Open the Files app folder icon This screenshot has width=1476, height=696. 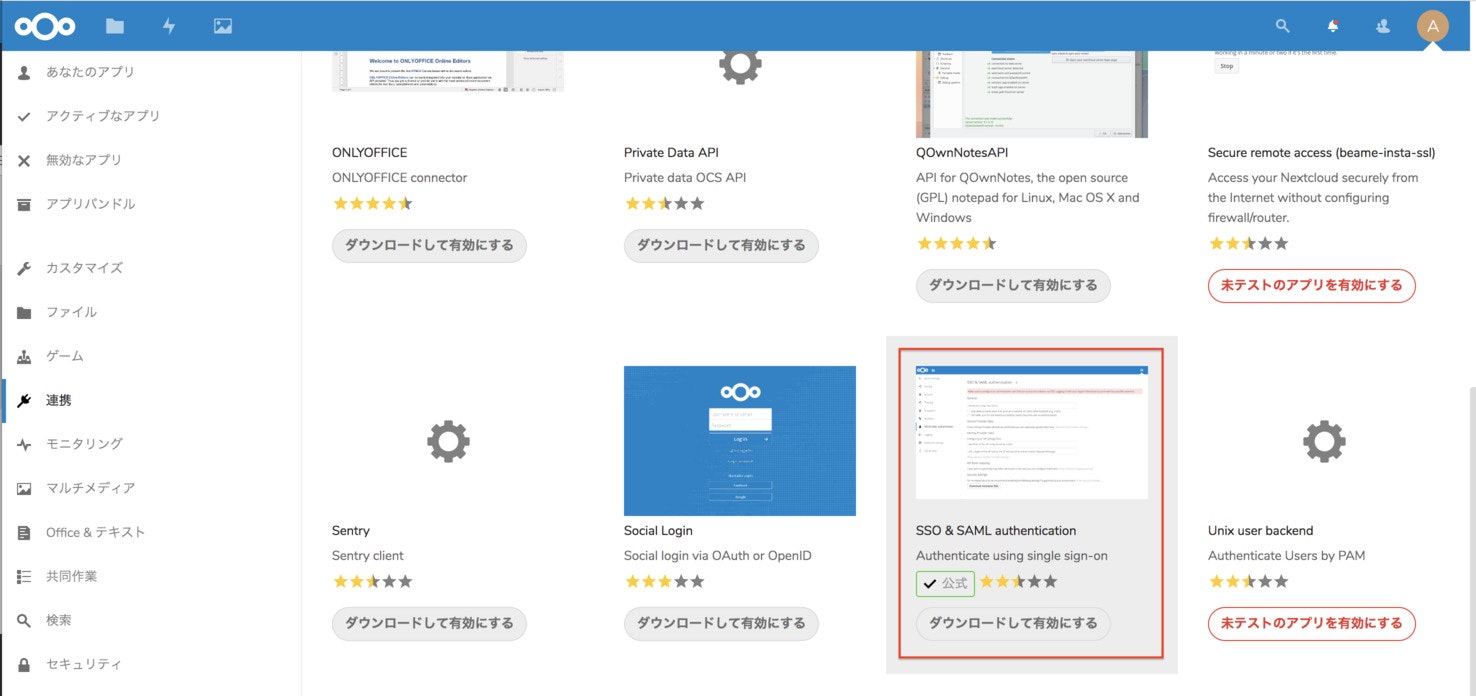[x=115, y=26]
